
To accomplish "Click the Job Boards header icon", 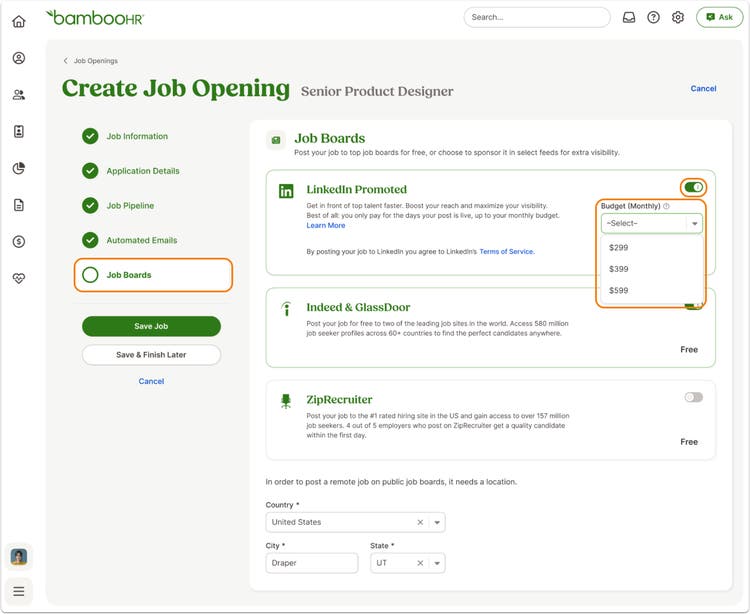I will coord(276,140).
